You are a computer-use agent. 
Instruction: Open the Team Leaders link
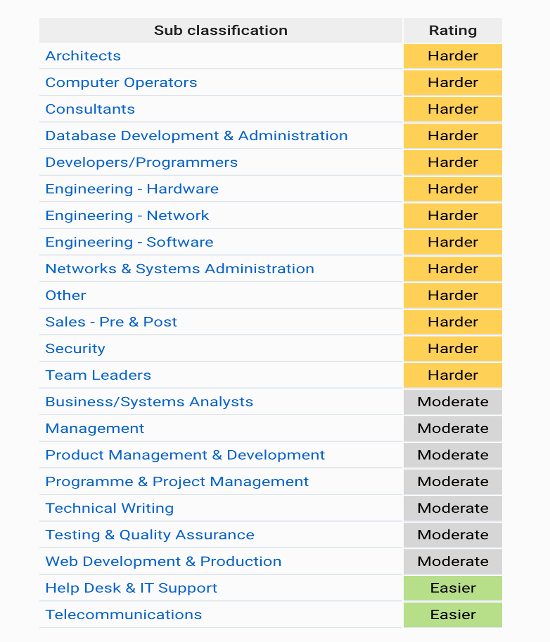(x=98, y=375)
